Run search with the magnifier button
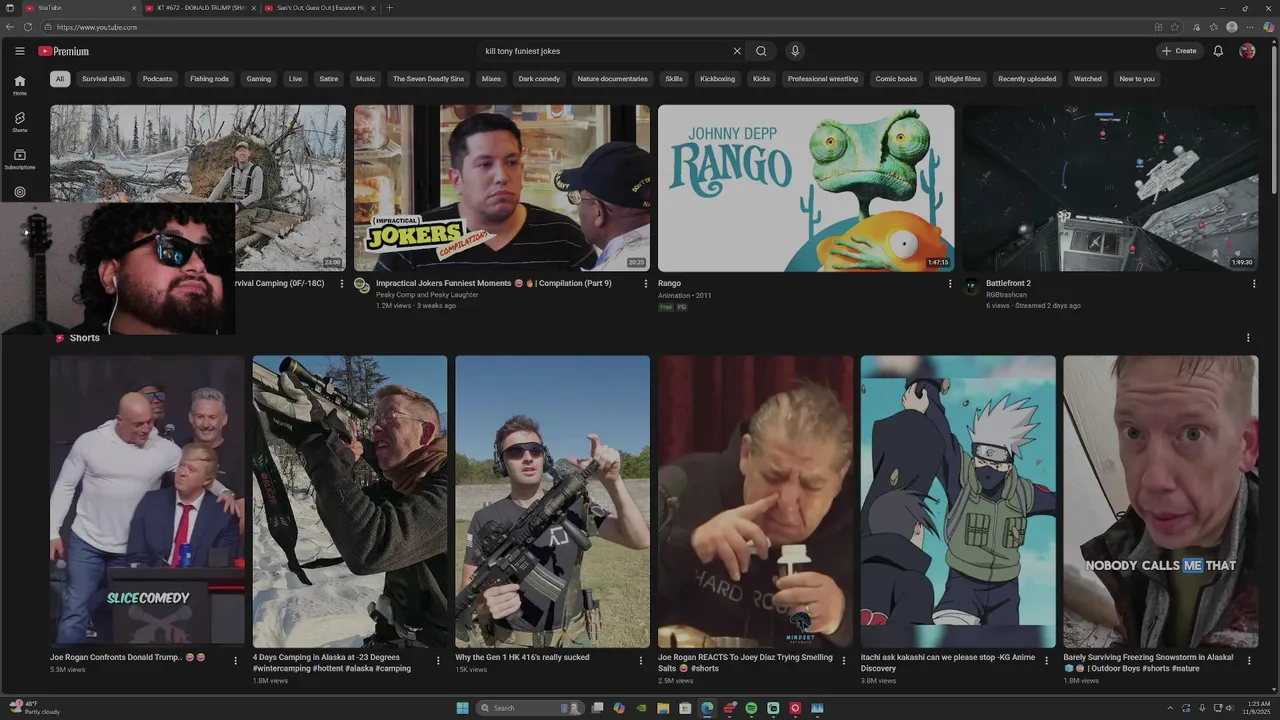Screen dimensions: 1280x720 (x=761, y=51)
